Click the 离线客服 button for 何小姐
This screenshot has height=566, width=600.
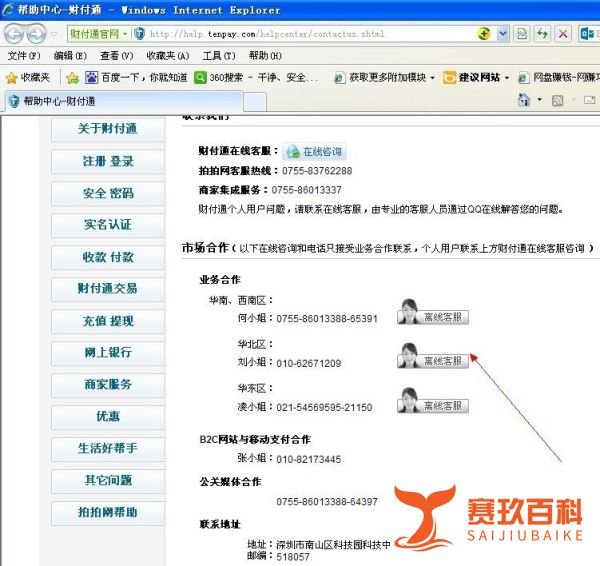[433, 313]
